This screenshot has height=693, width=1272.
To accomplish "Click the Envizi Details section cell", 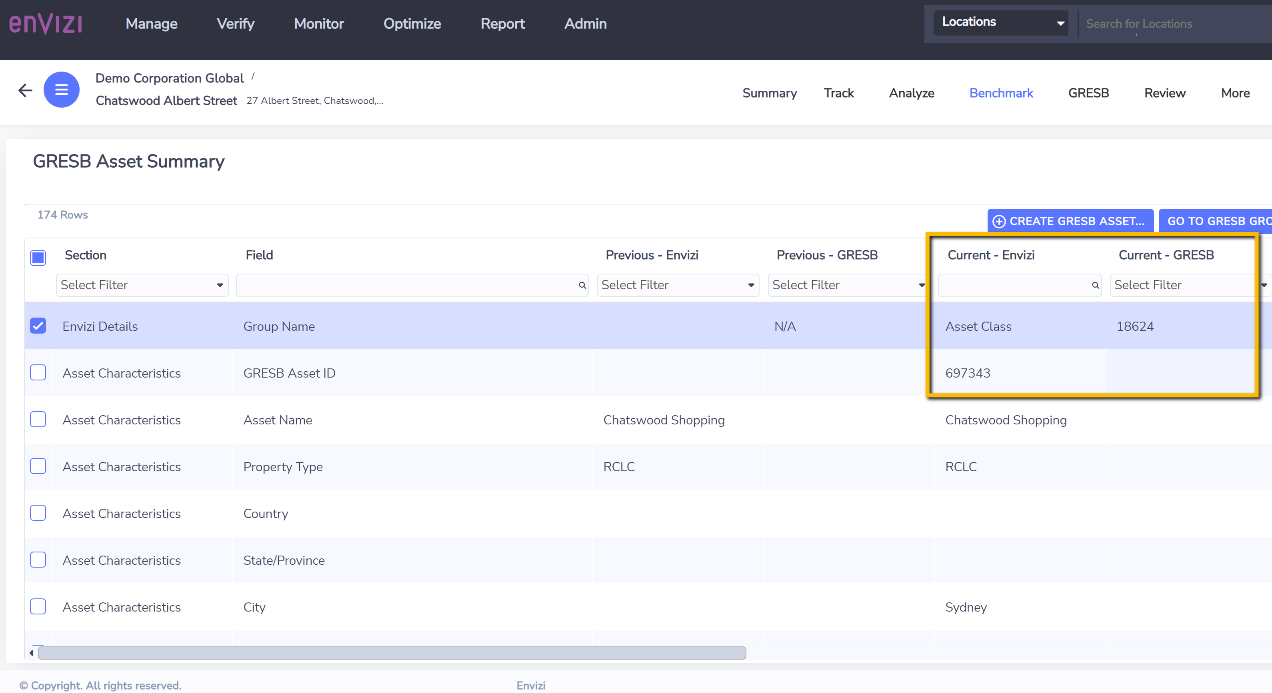I will click(100, 326).
